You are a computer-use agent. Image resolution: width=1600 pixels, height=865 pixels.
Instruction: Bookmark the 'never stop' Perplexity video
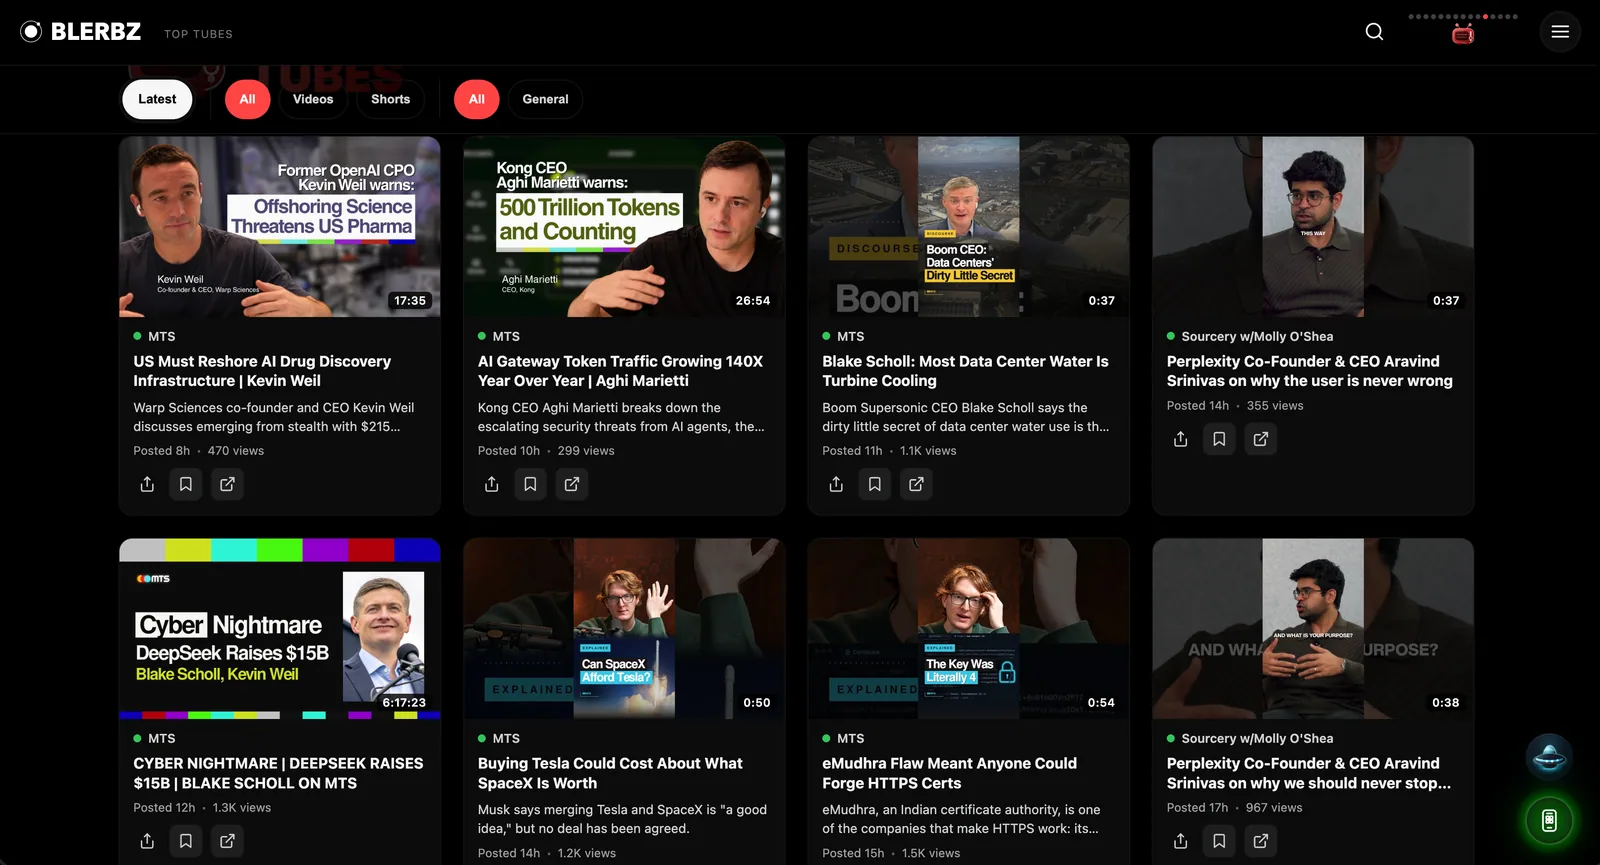[1219, 841]
